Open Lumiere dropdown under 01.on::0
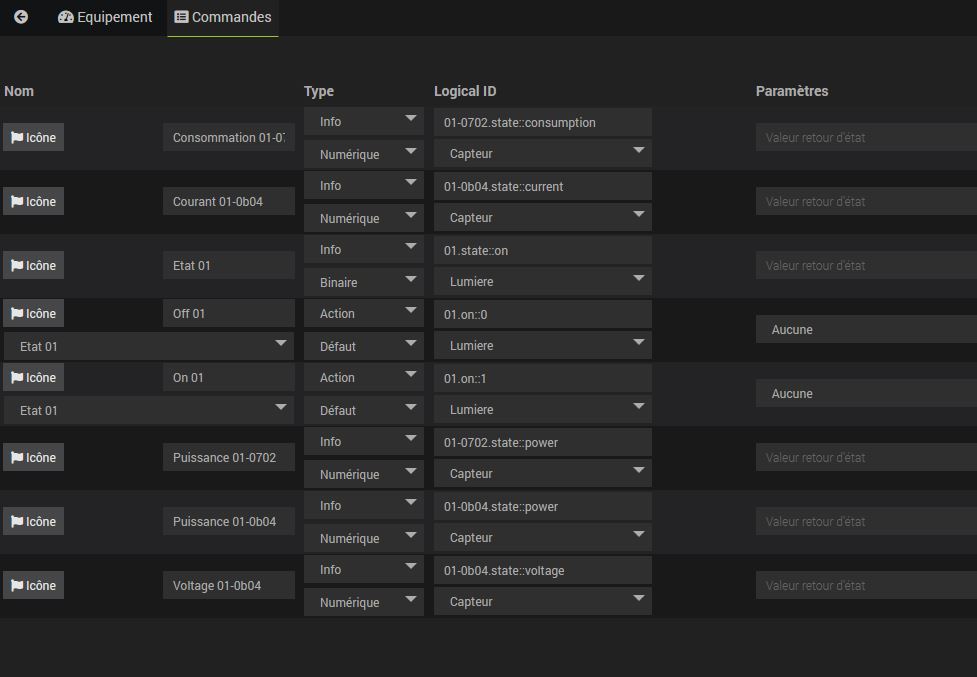Screen dimensions: 977x677 (x=543, y=346)
